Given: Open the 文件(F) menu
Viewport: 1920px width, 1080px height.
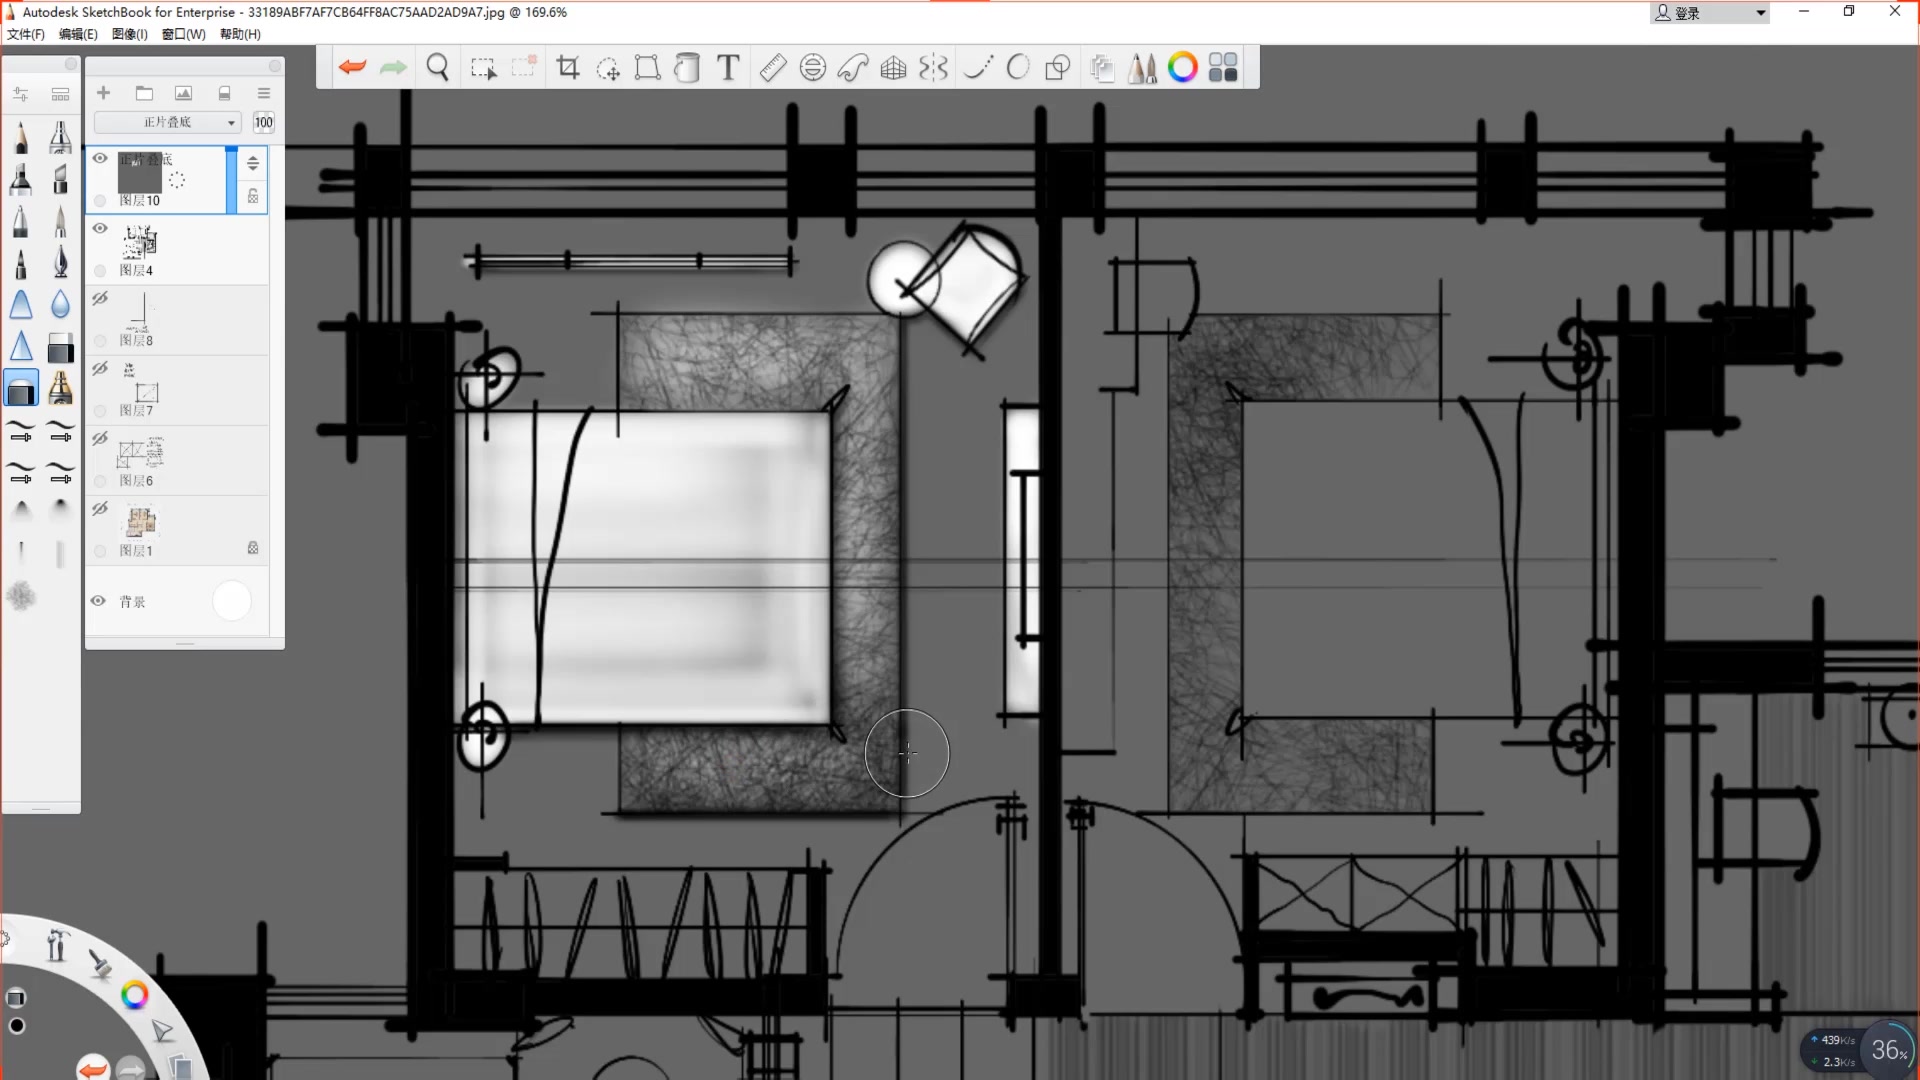Looking at the screenshot, I should pyautogui.click(x=26, y=34).
